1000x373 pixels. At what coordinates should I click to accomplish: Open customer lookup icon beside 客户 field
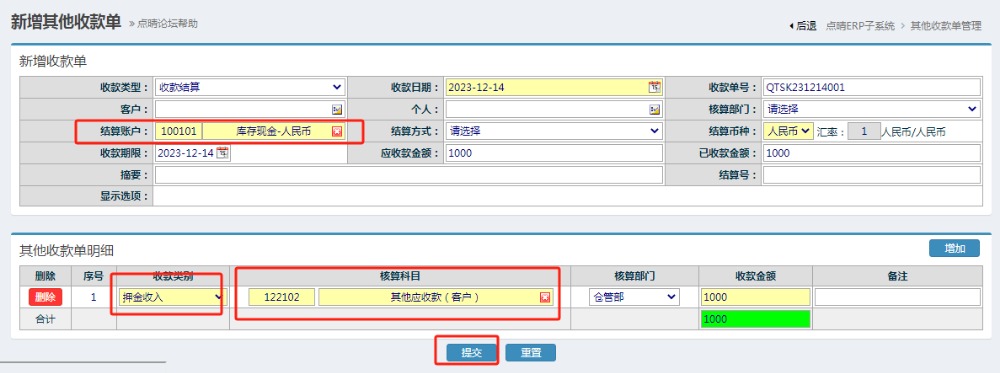(337, 110)
